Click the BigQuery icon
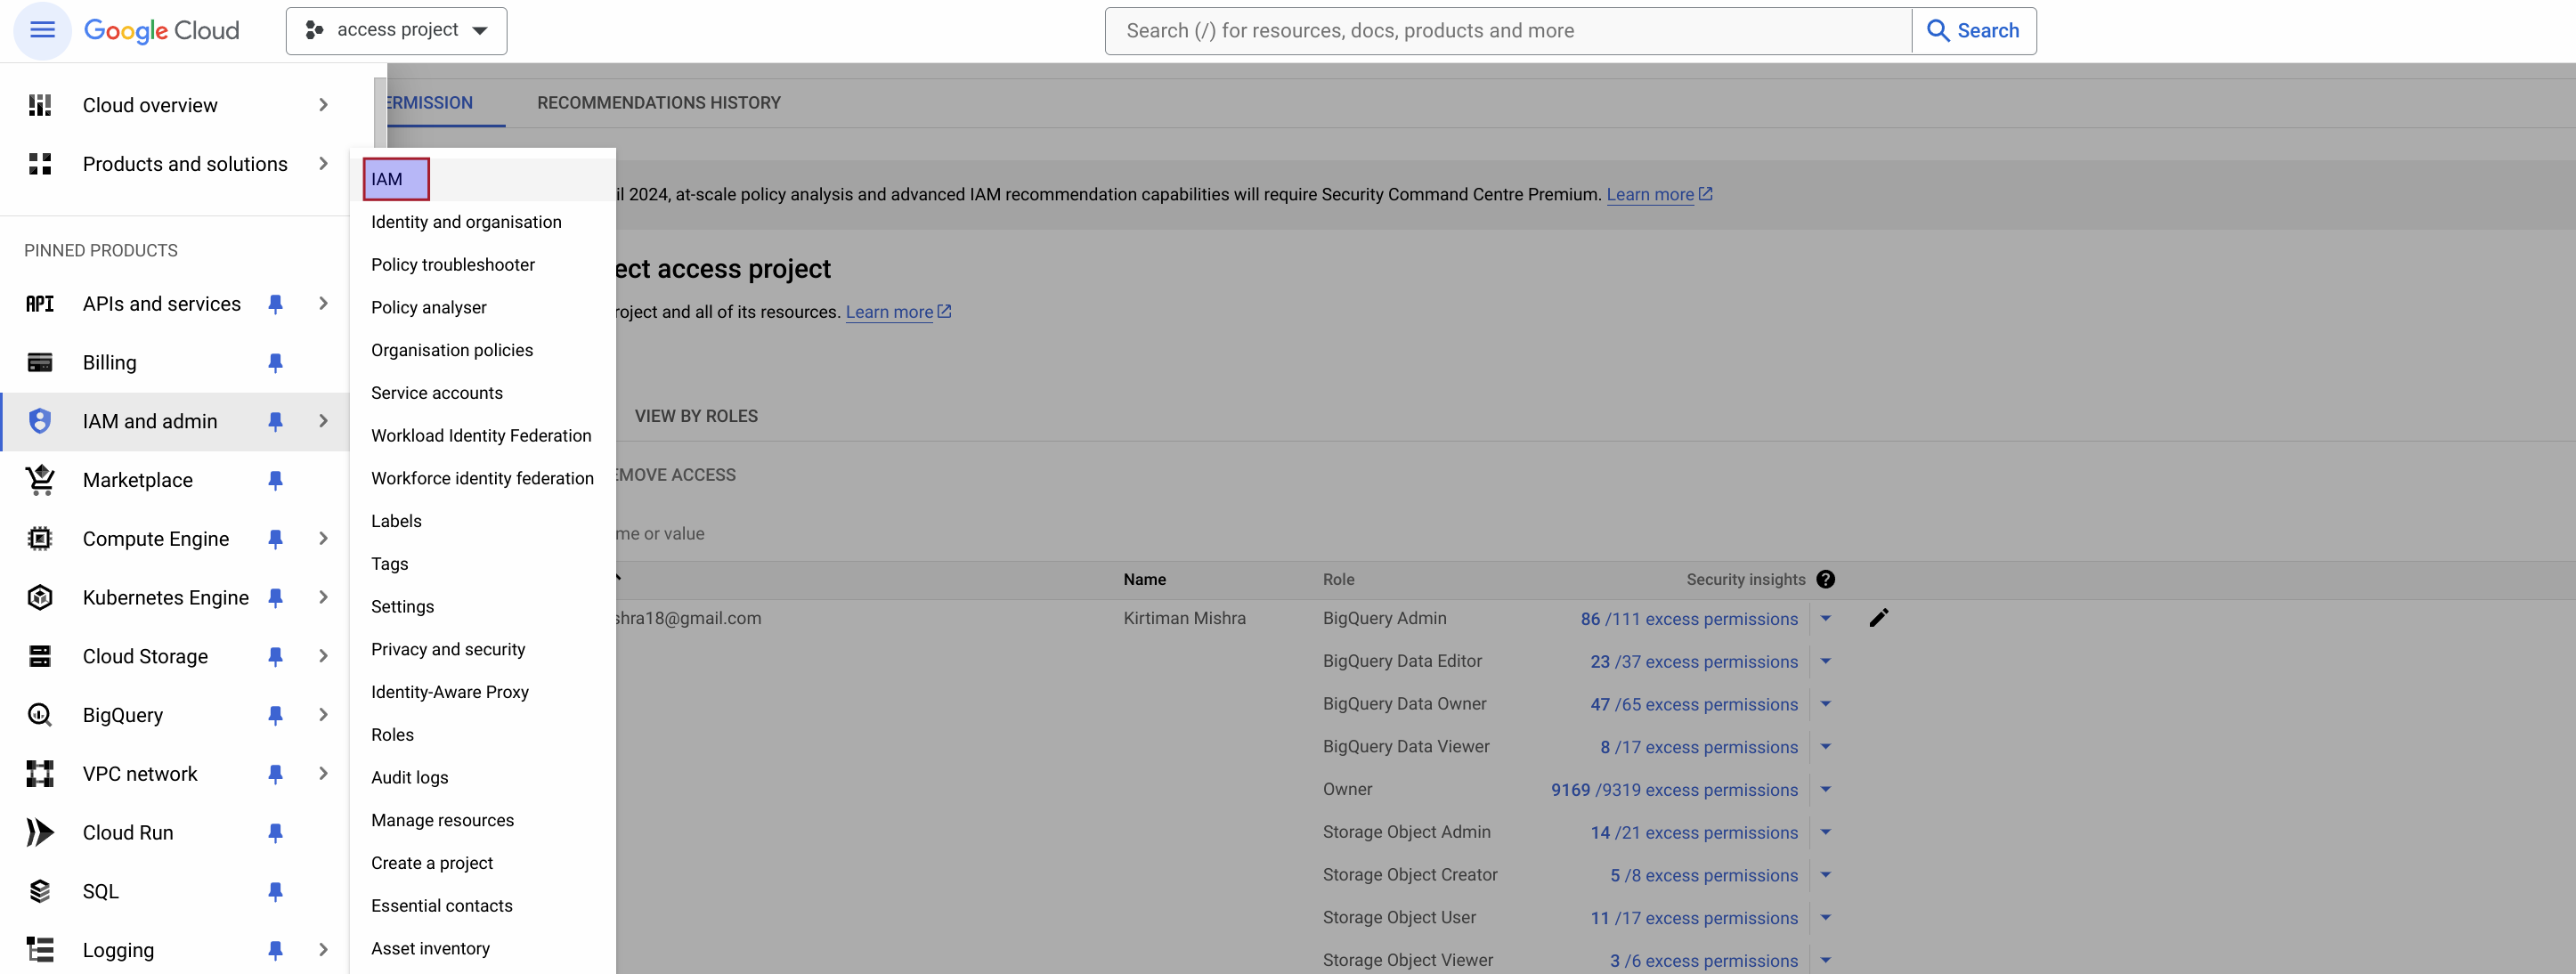Screen dimensions: 2576x974 [x=40, y=715]
